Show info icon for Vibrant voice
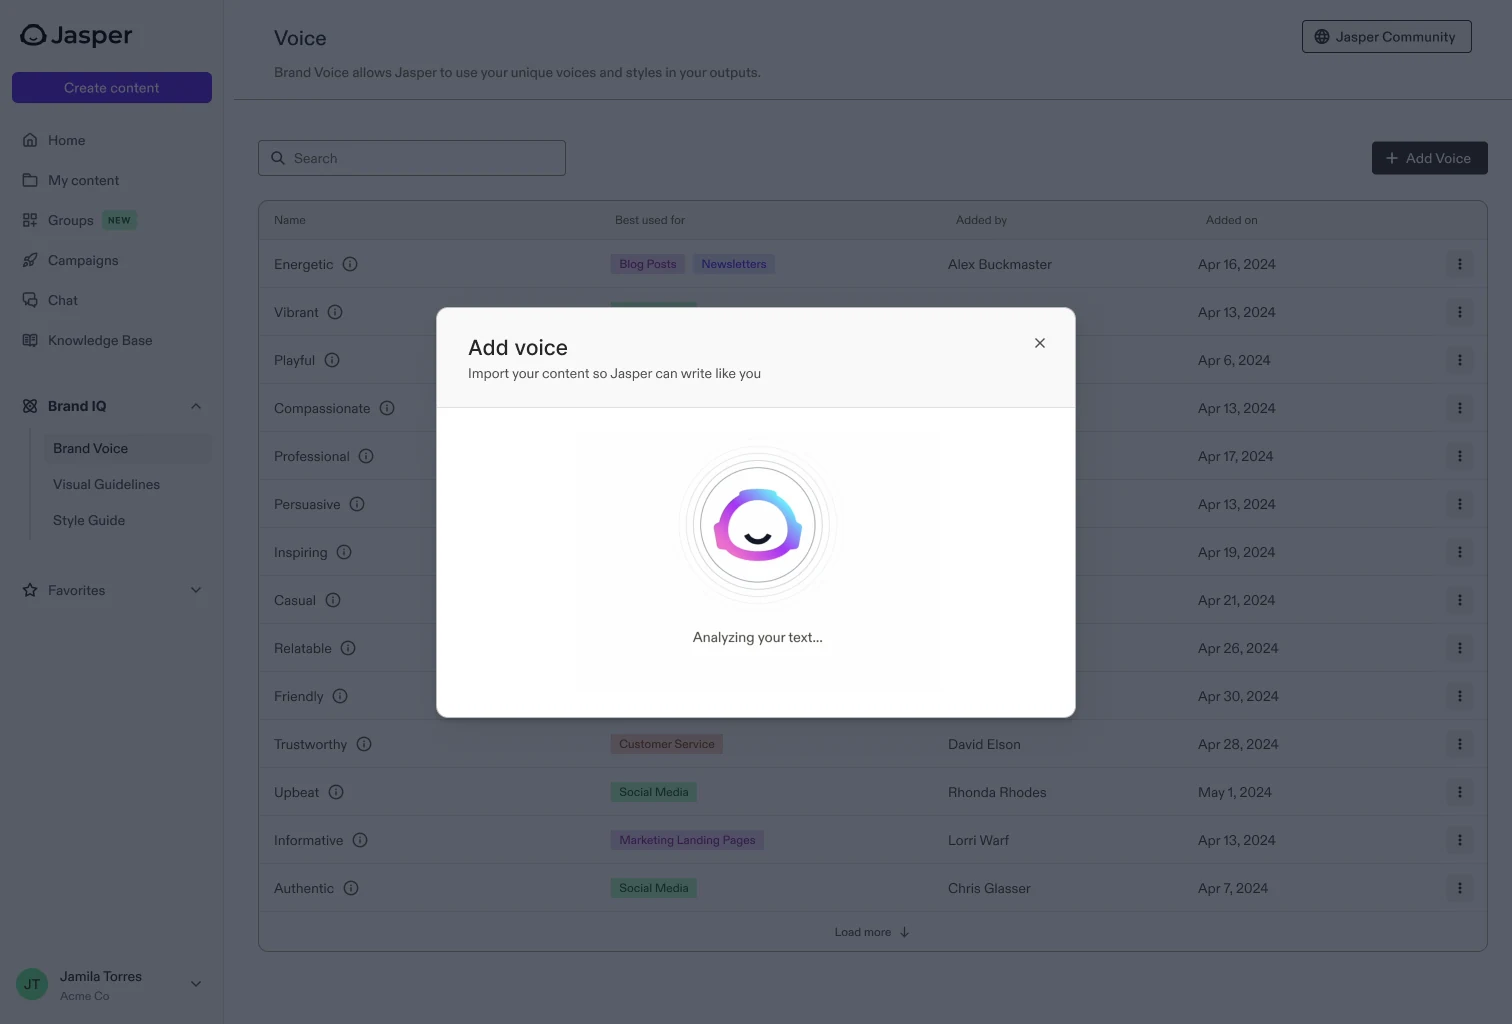 (x=335, y=312)
